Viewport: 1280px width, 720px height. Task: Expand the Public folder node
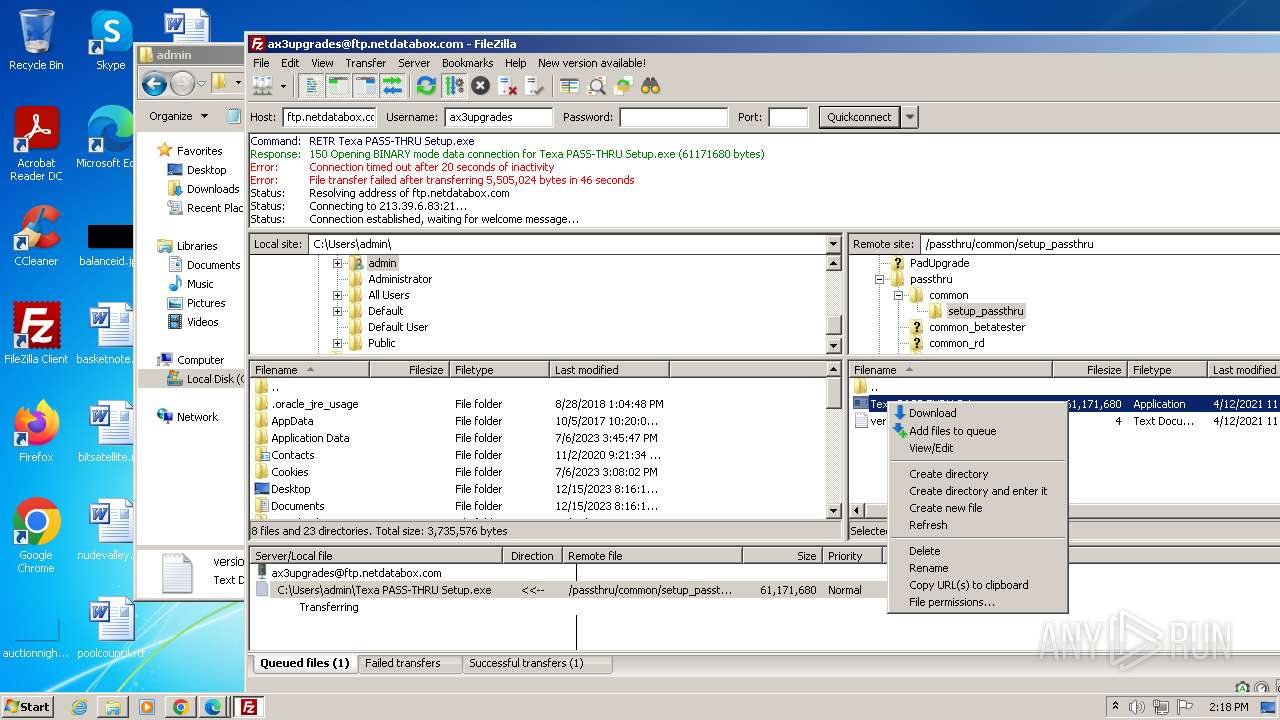[337, 343]
